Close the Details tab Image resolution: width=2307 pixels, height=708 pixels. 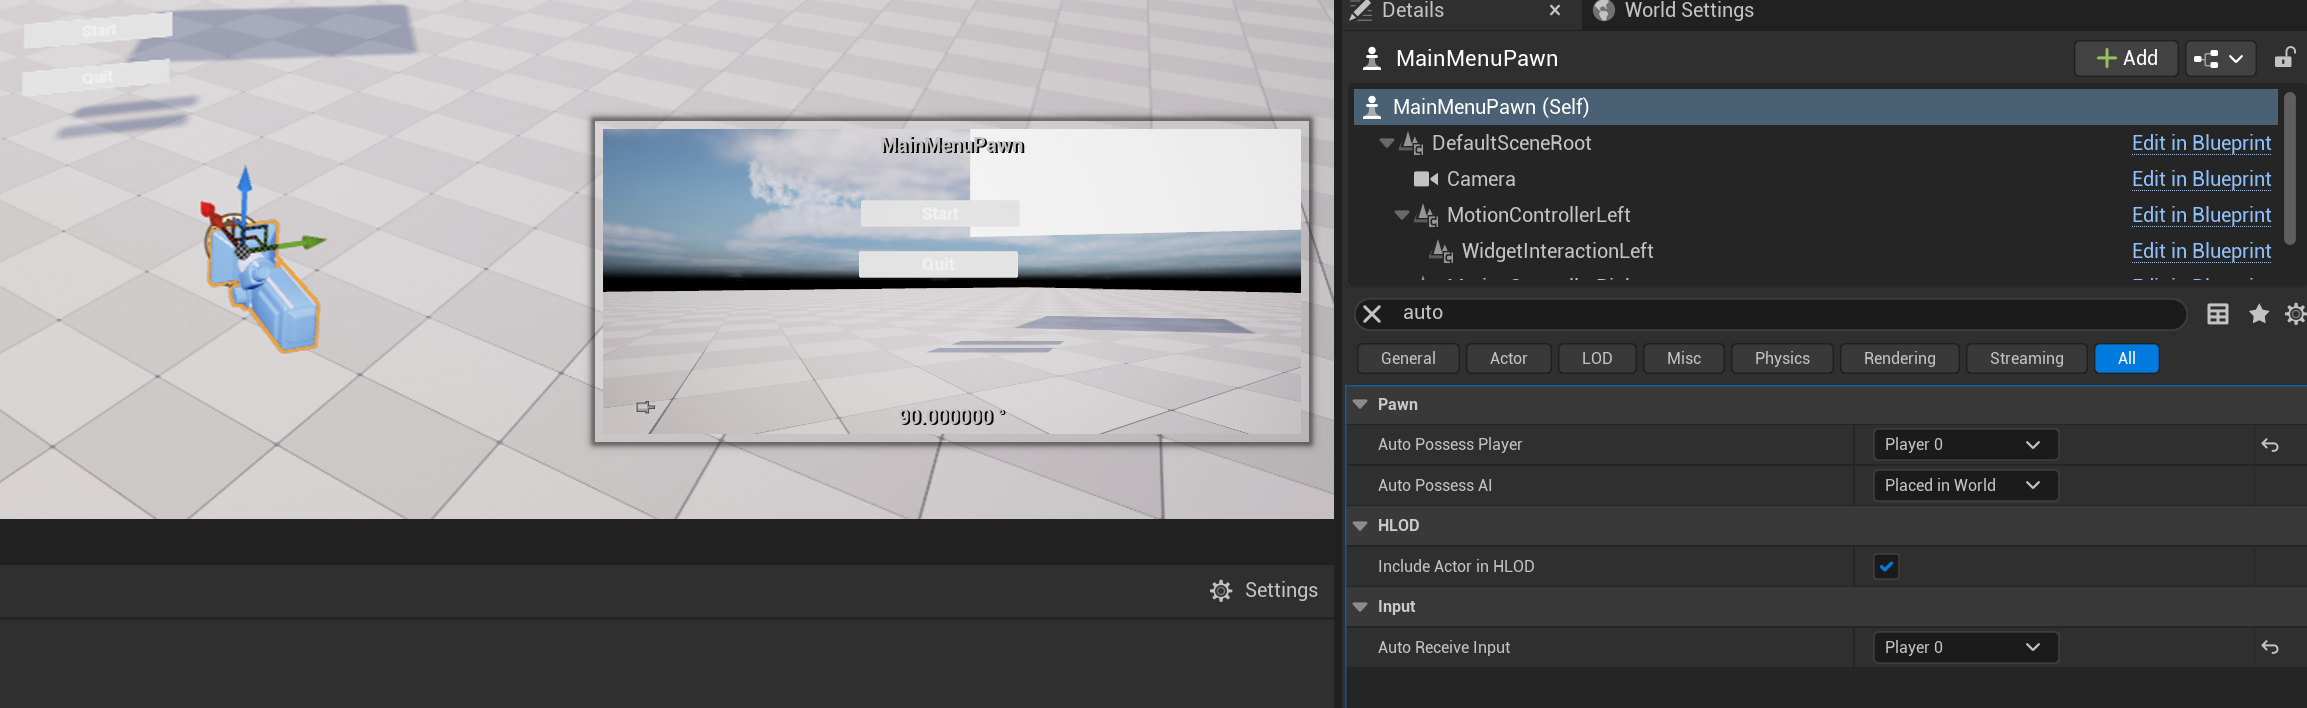(x=1554, y=11)
